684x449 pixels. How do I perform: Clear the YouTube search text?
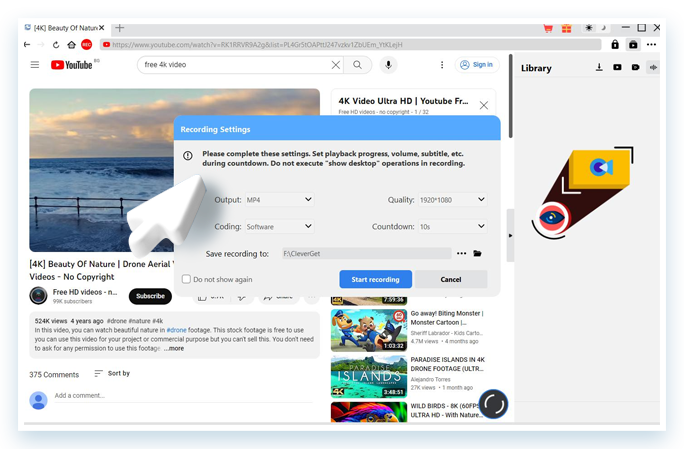pyautogui.click(x=335, y=65)
